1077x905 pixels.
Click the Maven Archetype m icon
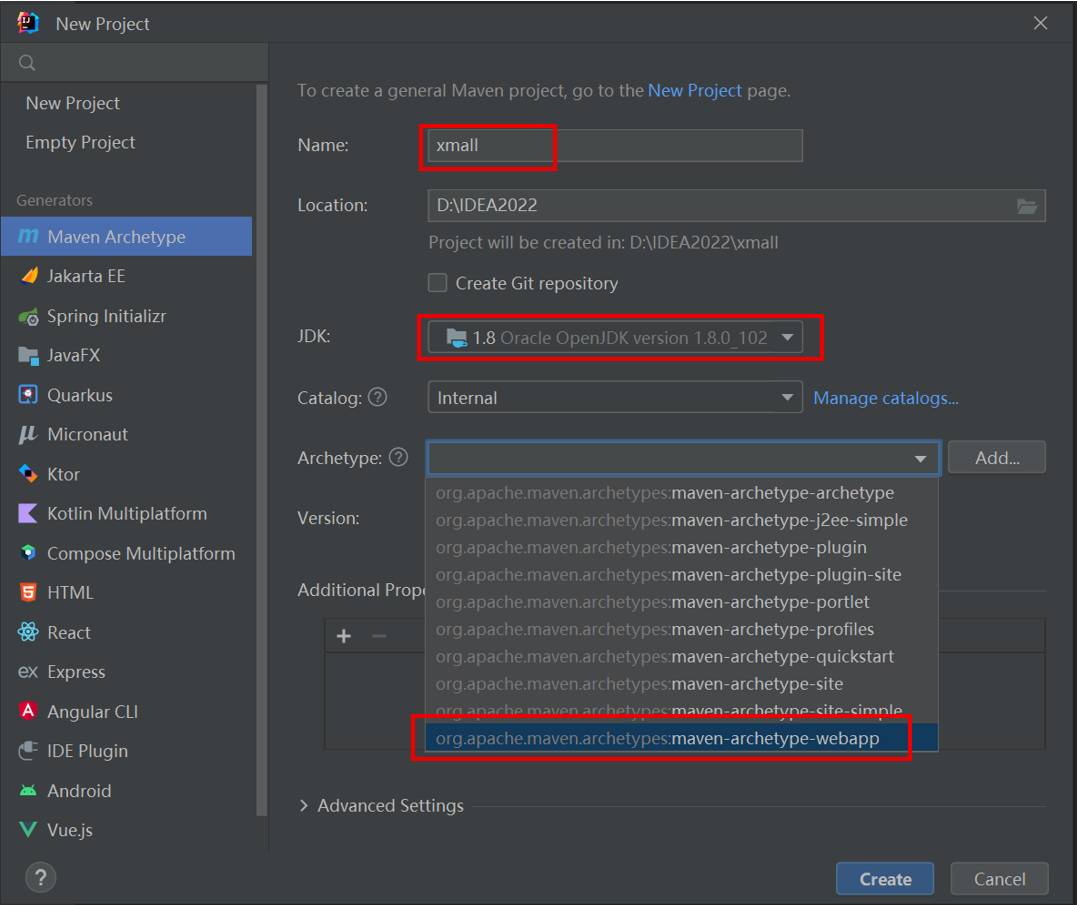point(28,236)
